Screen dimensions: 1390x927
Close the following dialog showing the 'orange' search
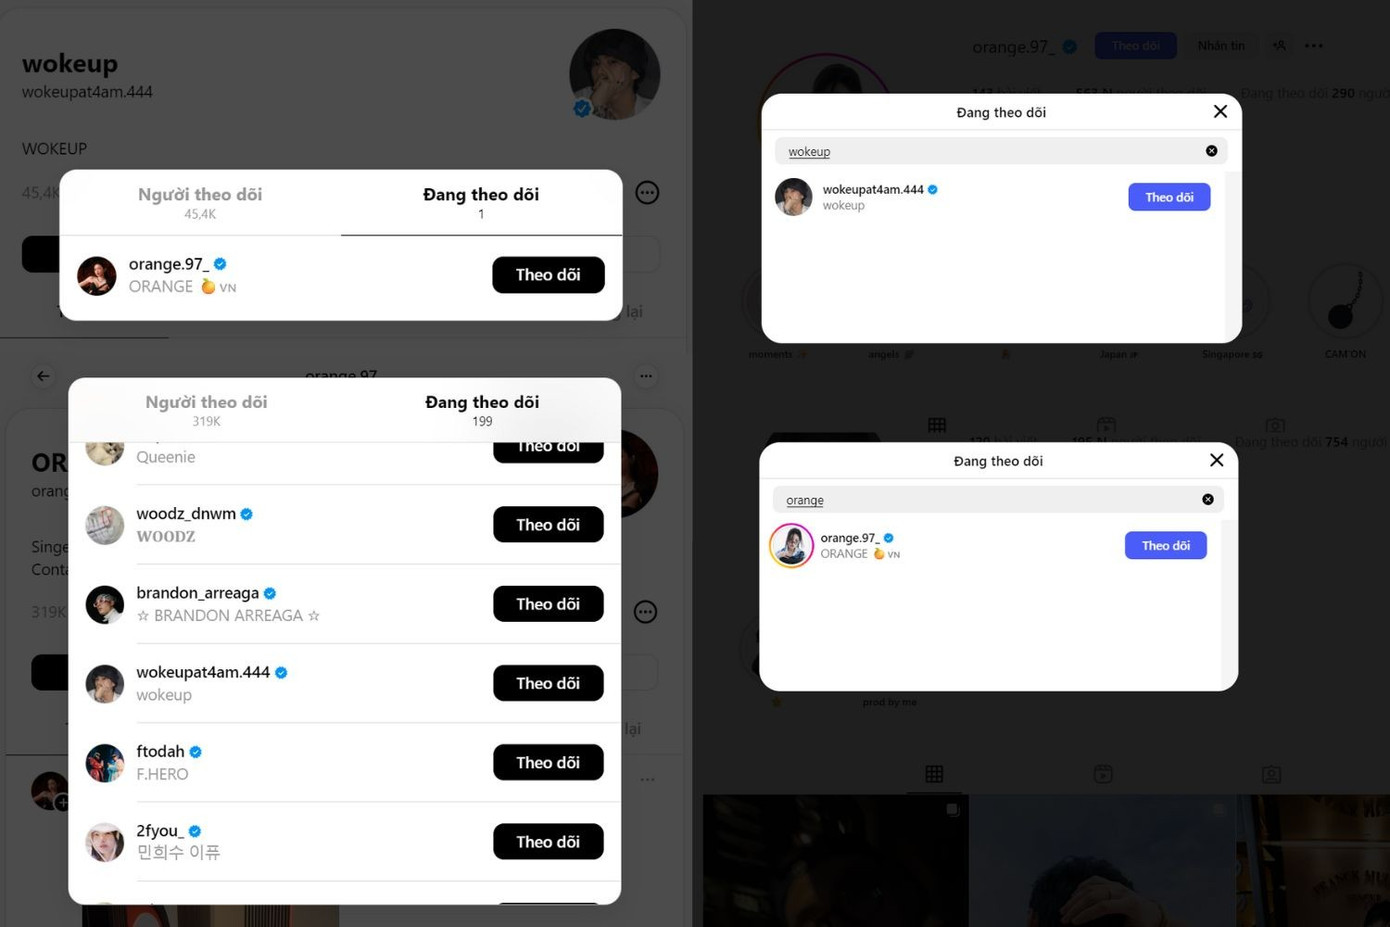click(x=1216, y=460)
